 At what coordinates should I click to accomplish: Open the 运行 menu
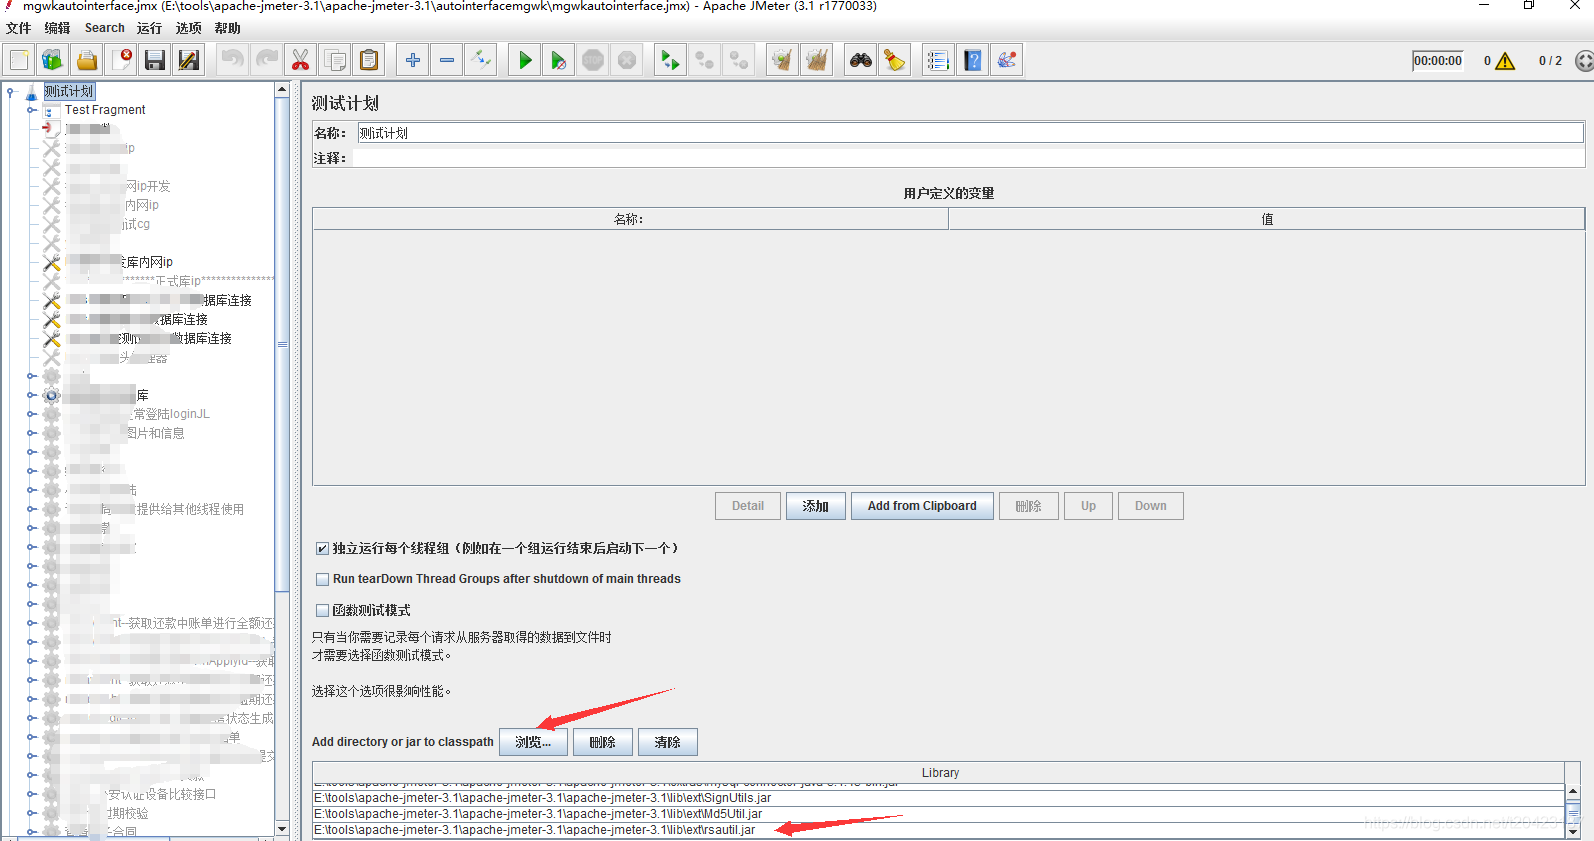149,28
